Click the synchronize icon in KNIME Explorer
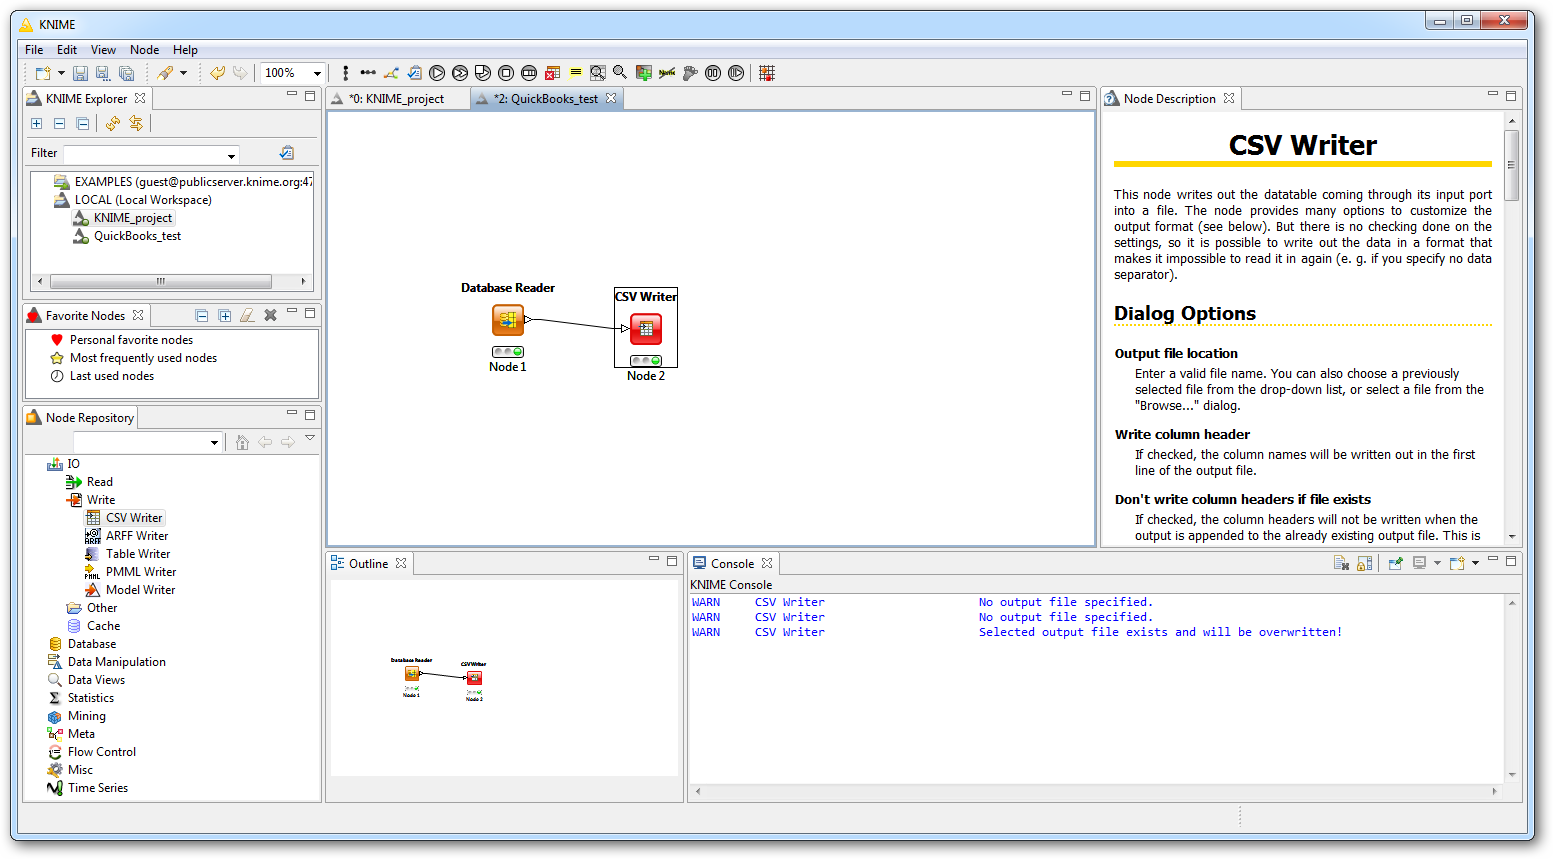The image size is (1553, 859). pyautogui.click(x=136, y=123)
